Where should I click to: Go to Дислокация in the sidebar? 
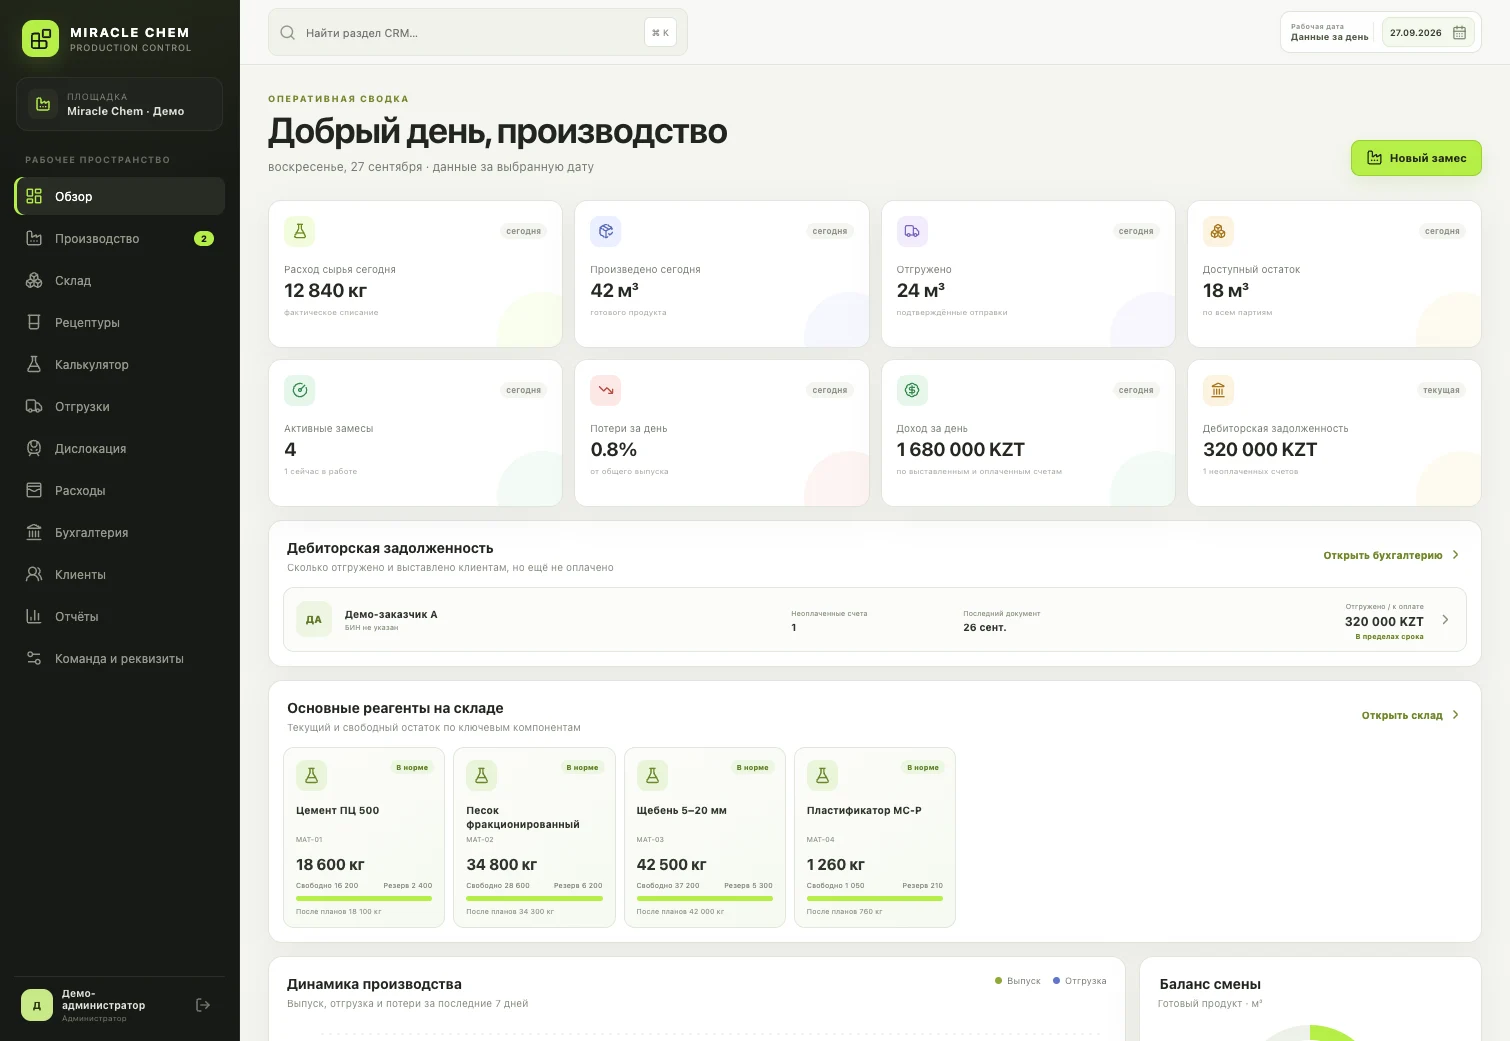(120, 448)
